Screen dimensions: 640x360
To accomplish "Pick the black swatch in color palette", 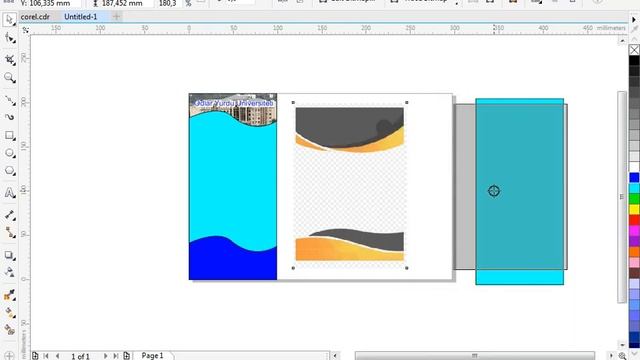I will [x=634, y=60].
